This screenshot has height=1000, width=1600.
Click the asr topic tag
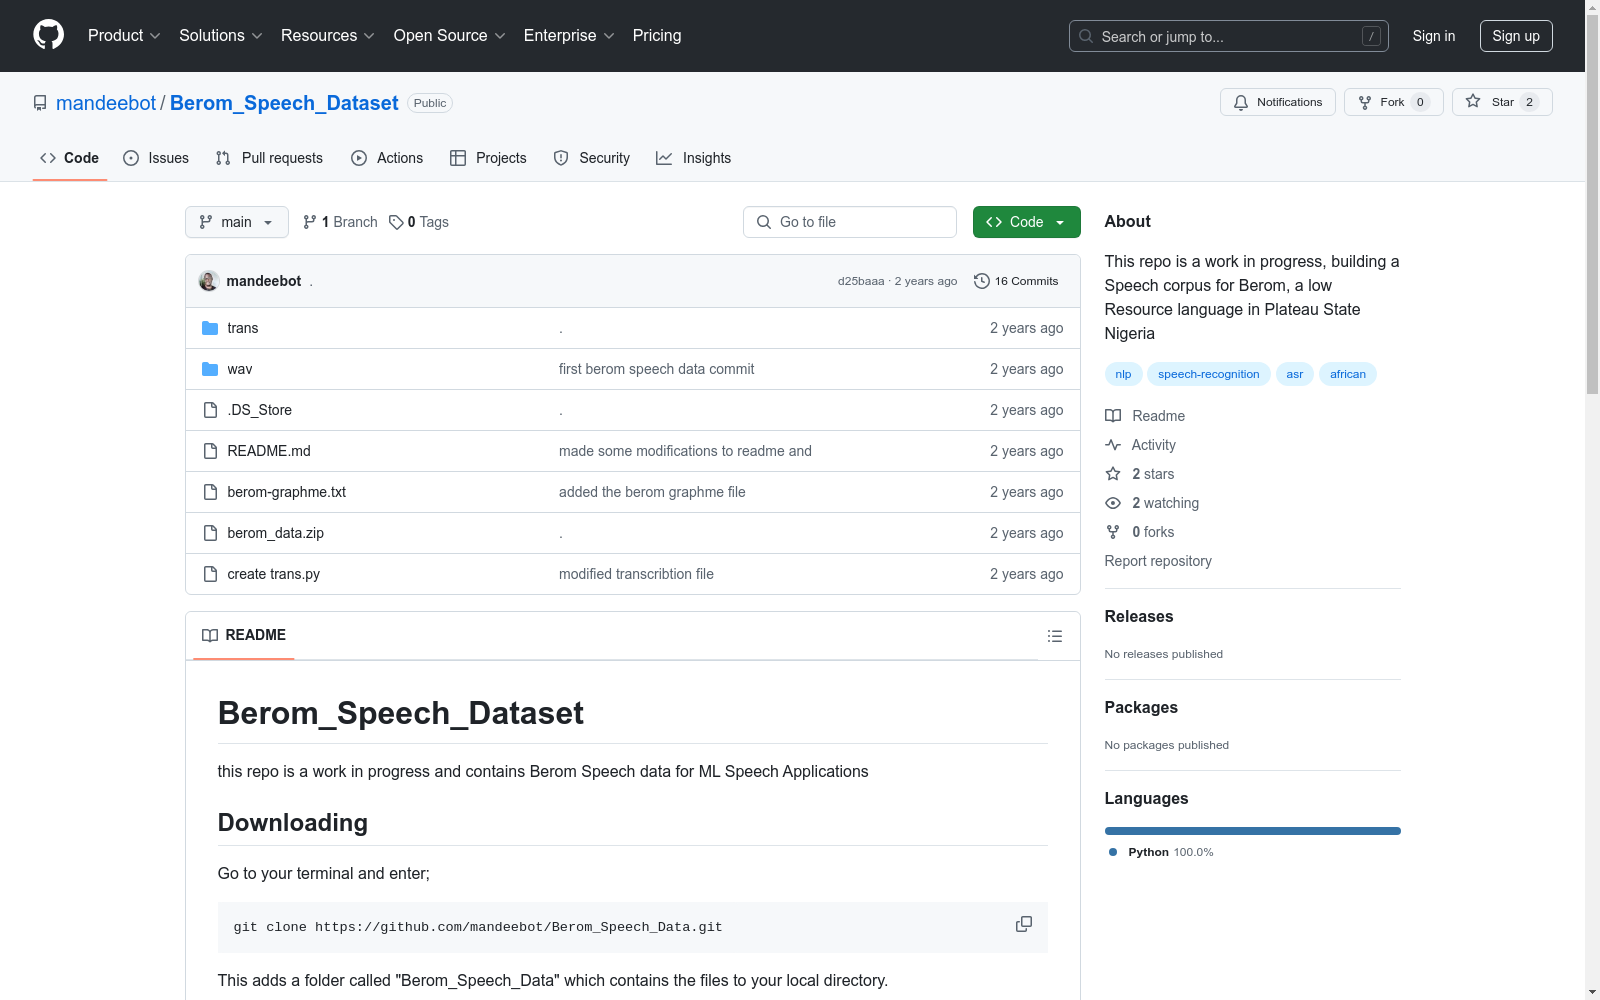tap(1294, 374)
